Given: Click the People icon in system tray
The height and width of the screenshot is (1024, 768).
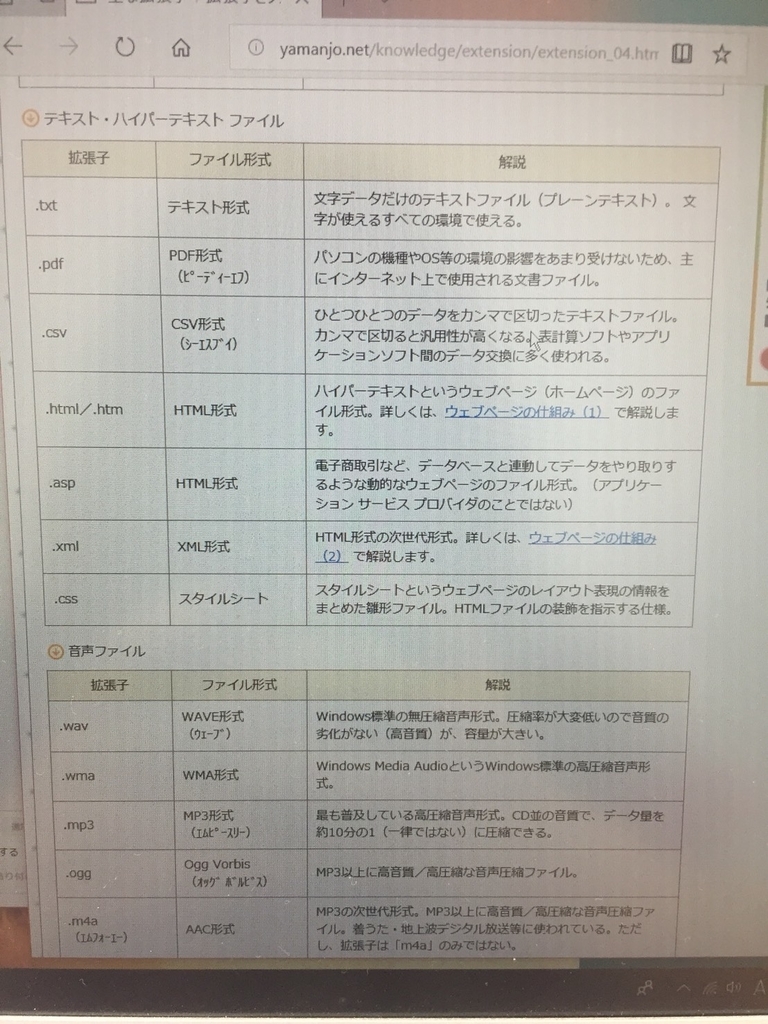Looking at the screenshot, I should [645, 989].
